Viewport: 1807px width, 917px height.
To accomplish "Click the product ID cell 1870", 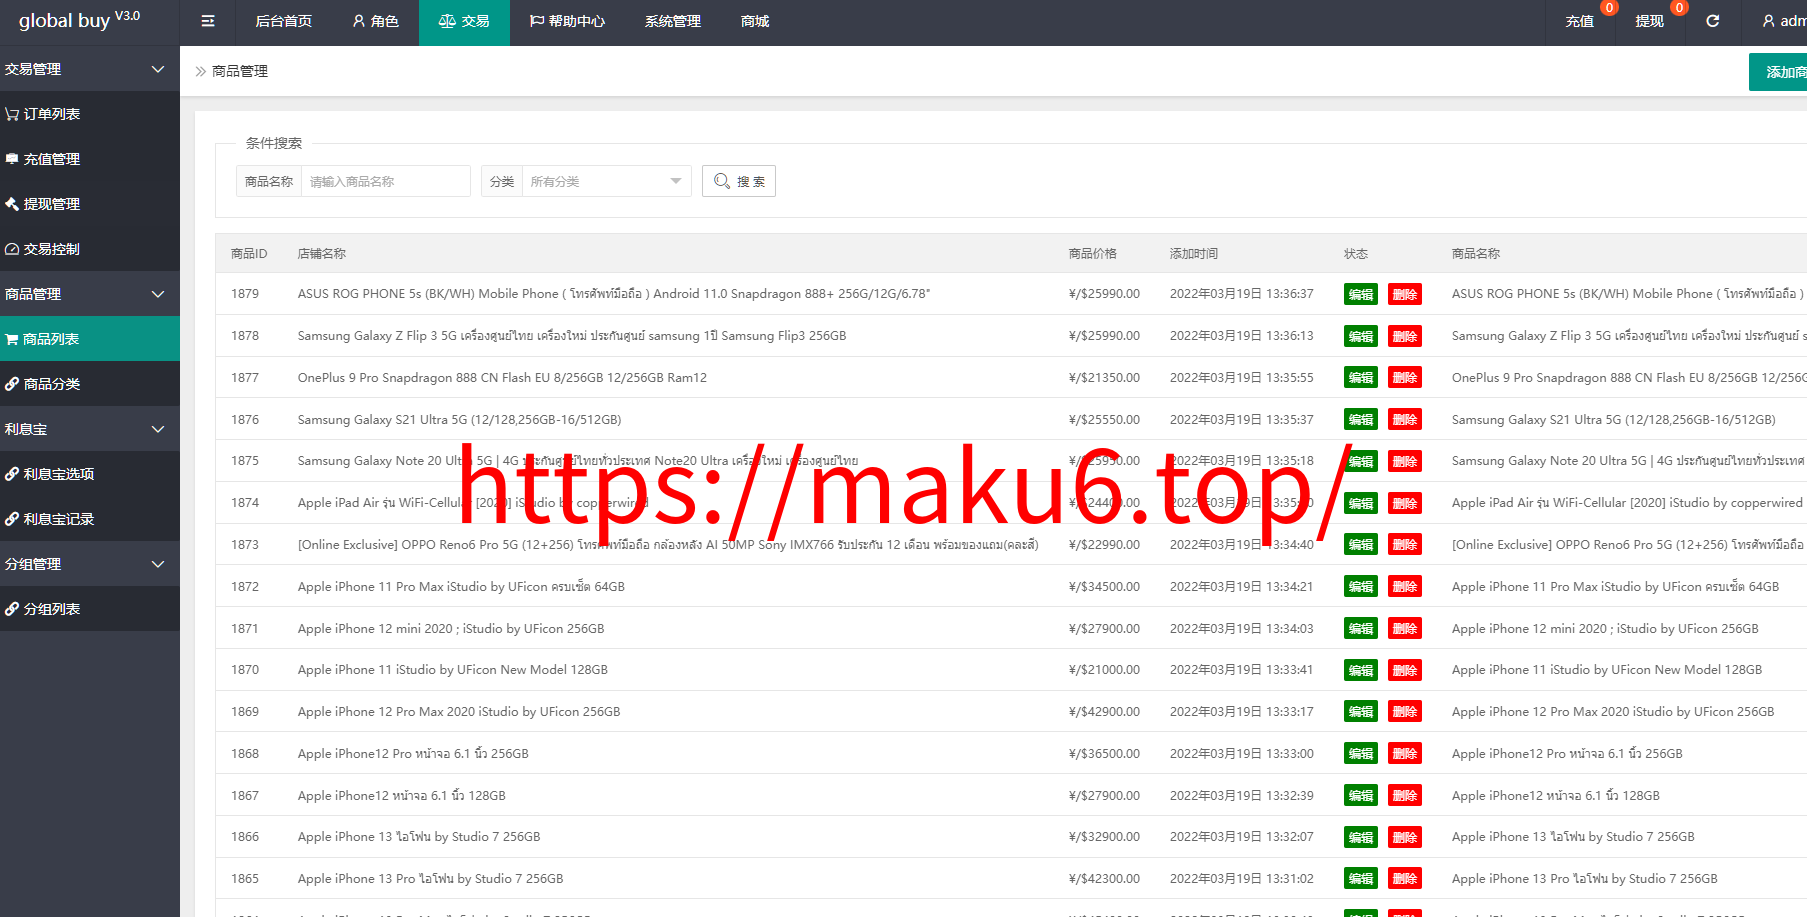I will coord(245,670).
